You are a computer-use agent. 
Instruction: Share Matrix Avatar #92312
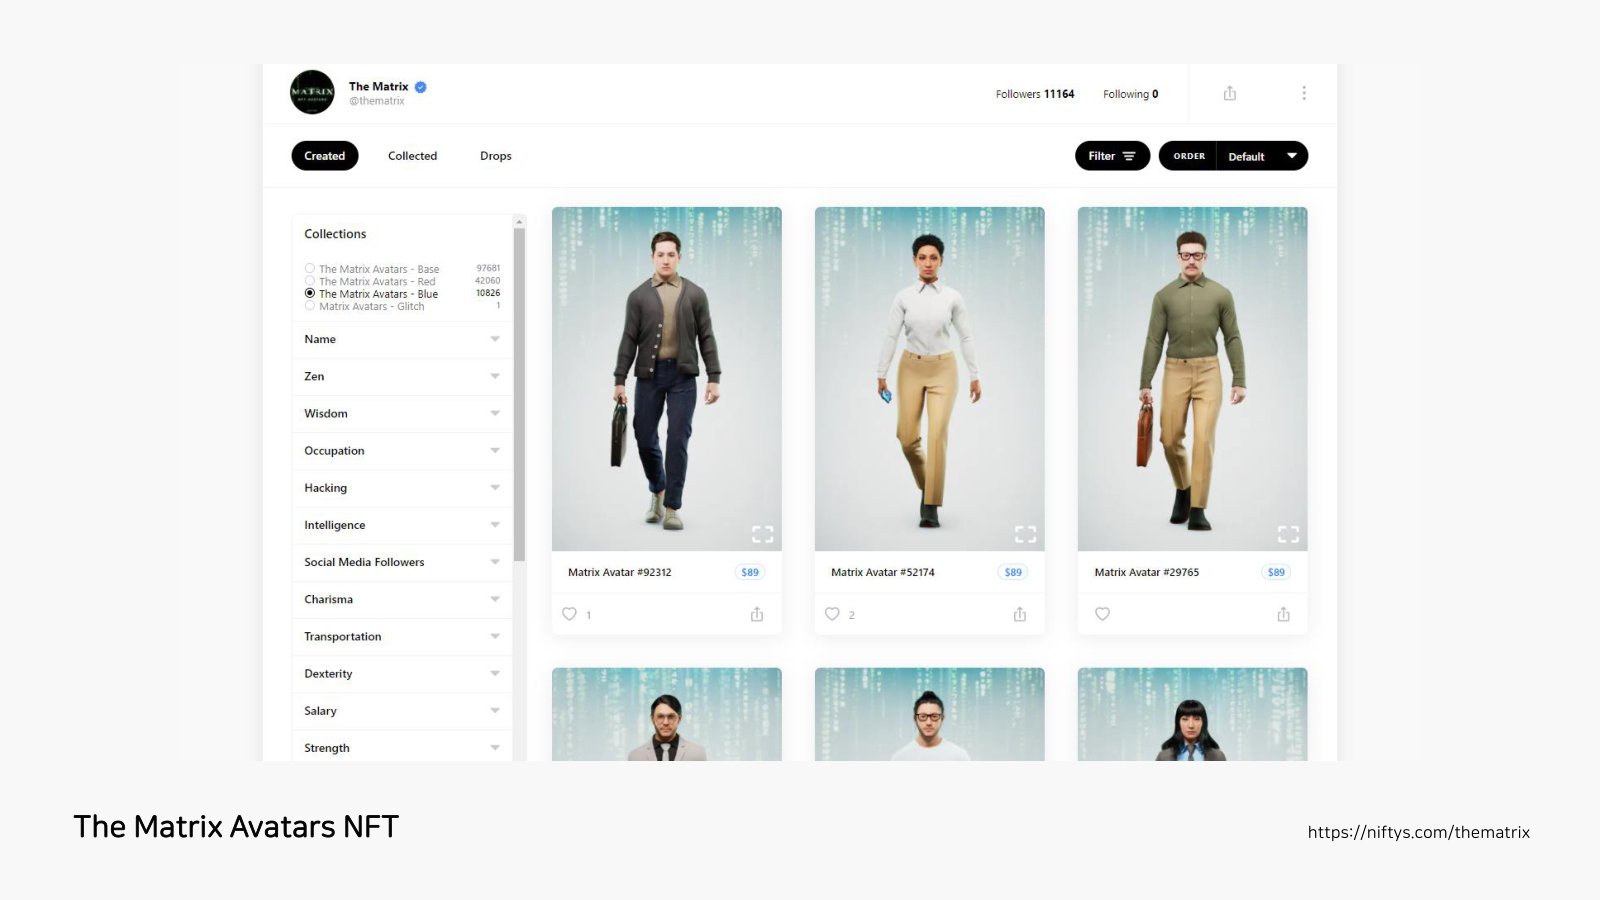tap(757, 614)
